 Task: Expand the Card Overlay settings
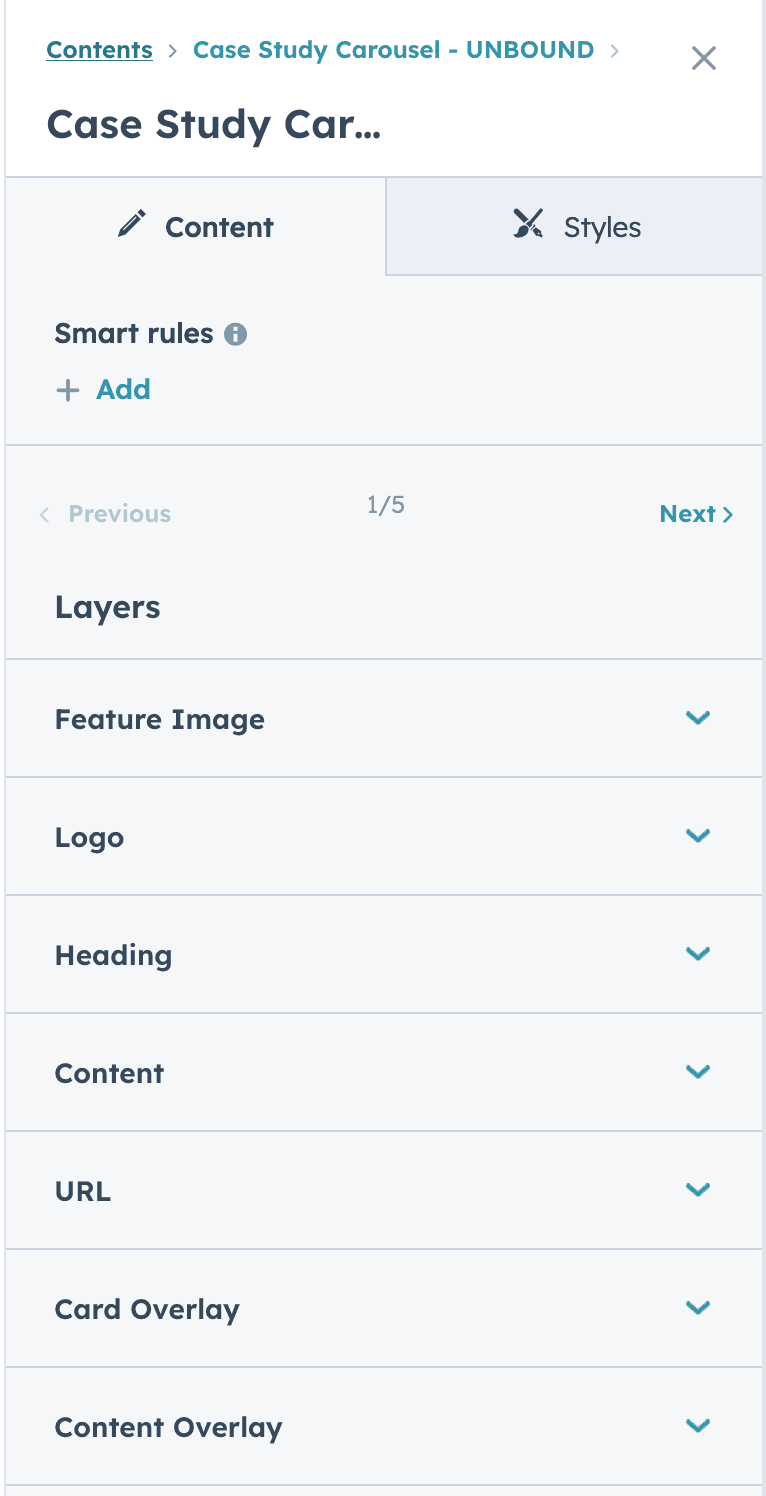tap(698, 1308)
